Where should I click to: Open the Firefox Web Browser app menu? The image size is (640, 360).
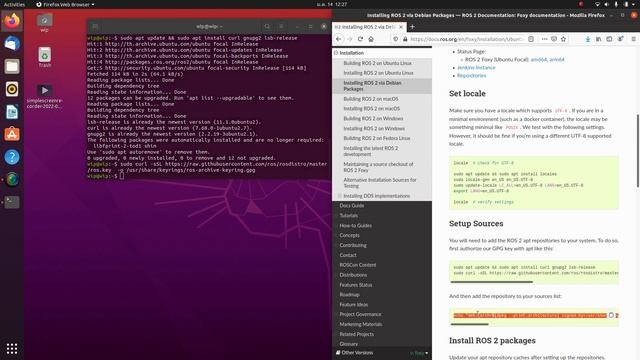pos(65,4)
